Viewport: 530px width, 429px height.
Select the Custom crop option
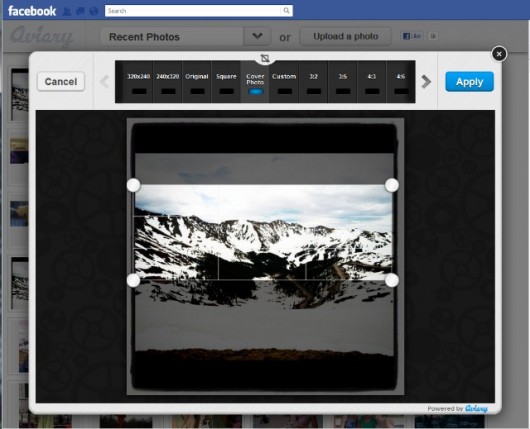pos(284,81)
